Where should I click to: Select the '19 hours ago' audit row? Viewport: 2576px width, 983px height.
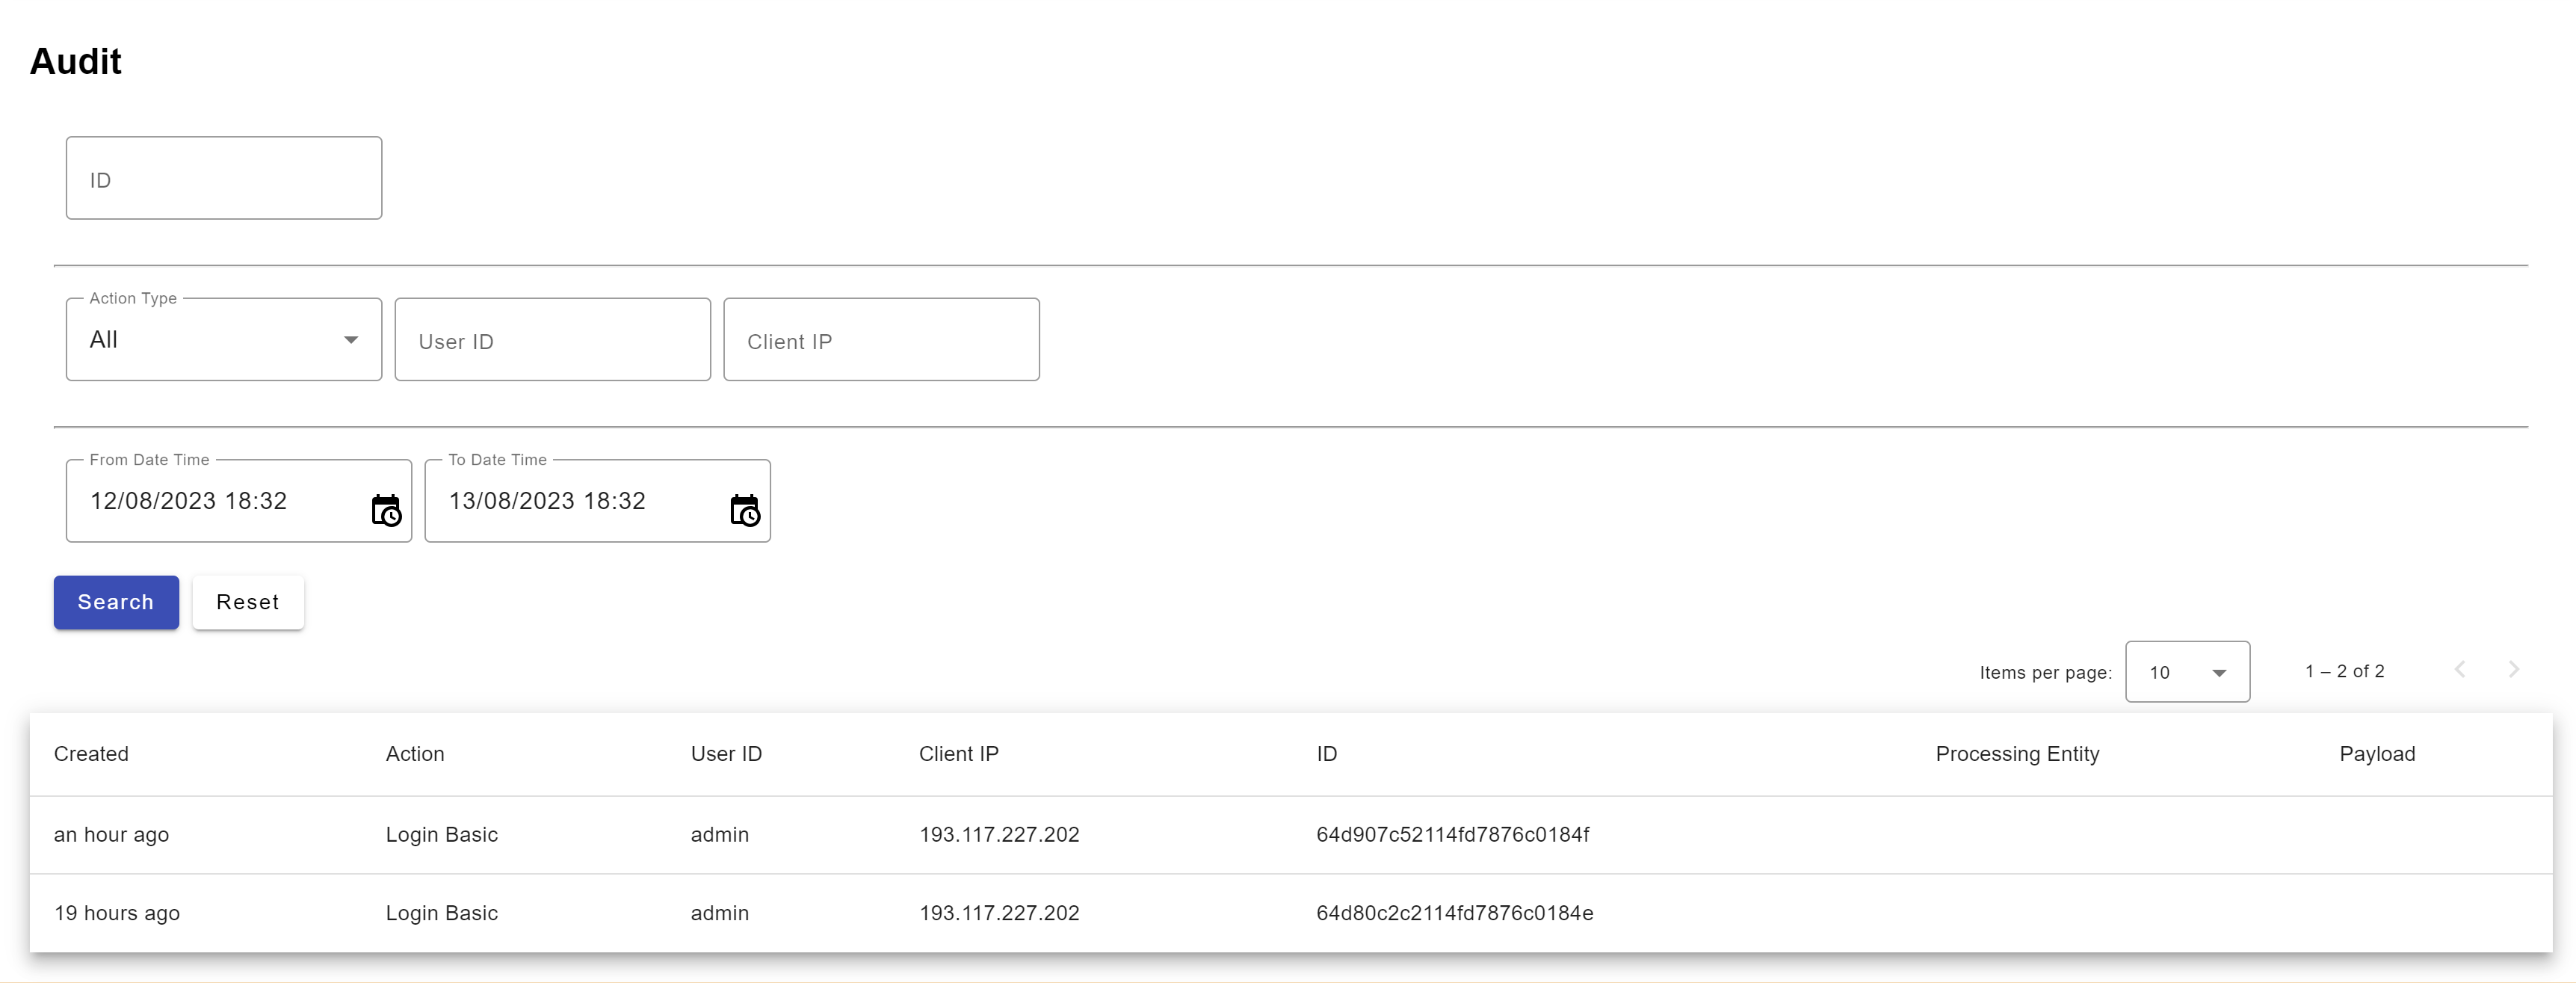pos(117,913)
